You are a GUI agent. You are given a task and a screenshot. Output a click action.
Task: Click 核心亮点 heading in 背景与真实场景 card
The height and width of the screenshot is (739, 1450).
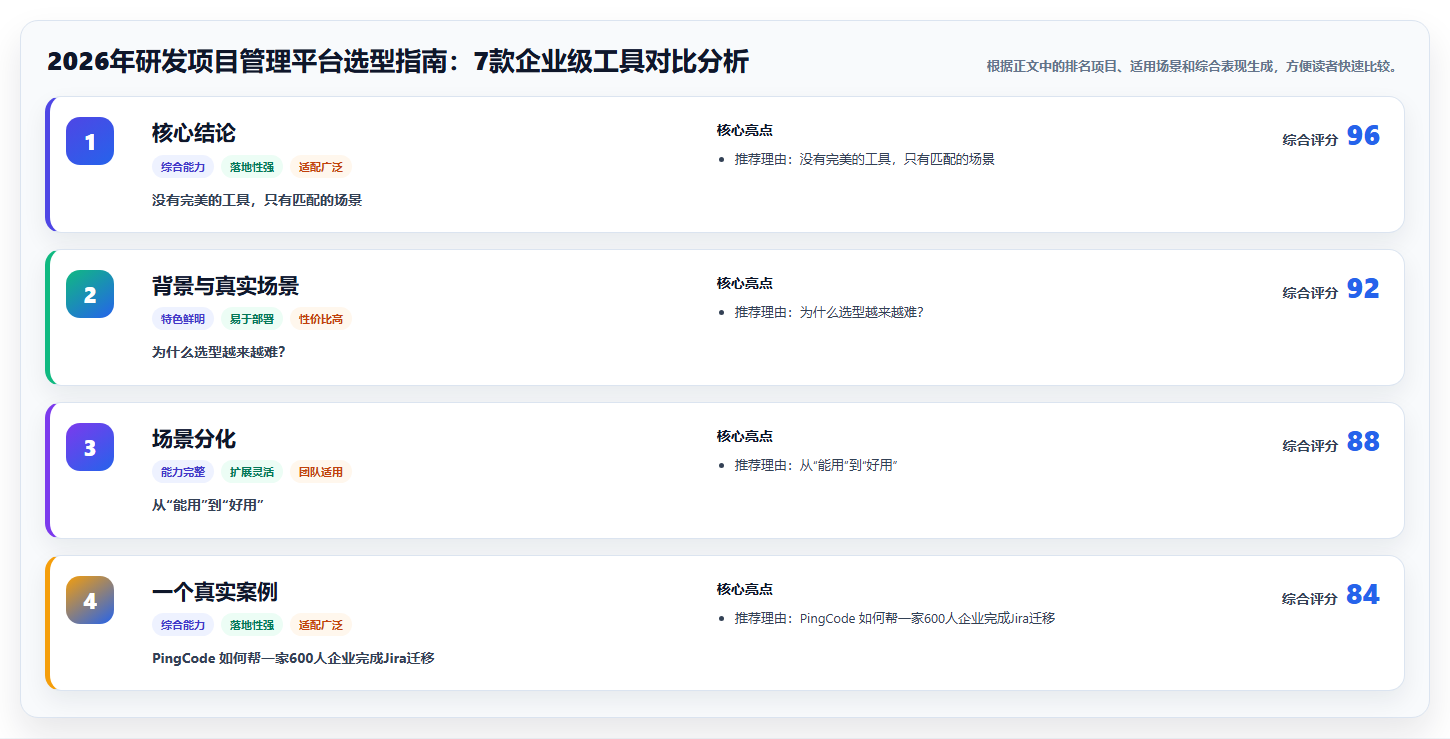pos(744,283)
